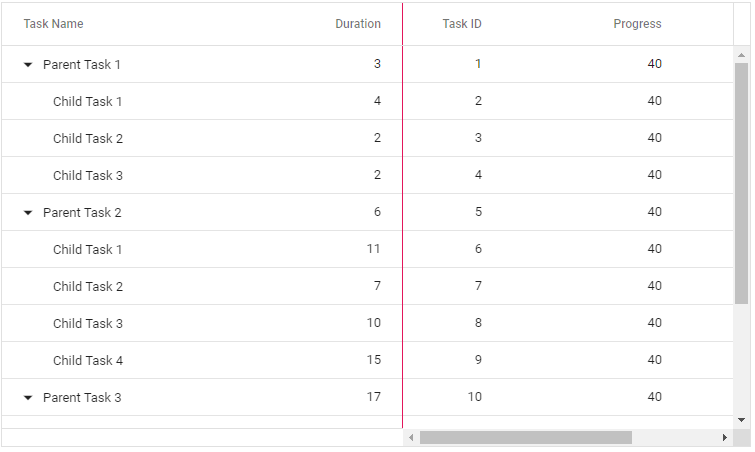
Task: Collapse Parent Task 1 row
Action: [x=28, y=65]
